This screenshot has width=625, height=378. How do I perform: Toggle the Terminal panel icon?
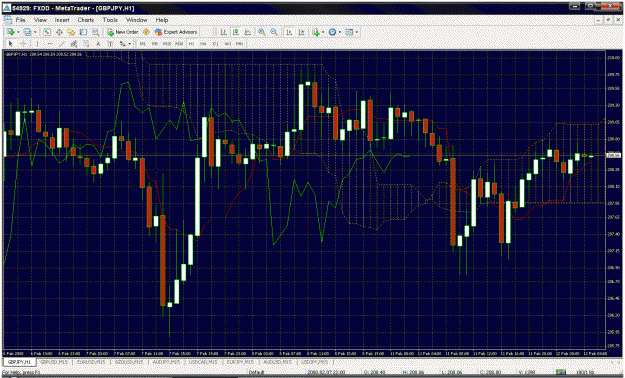[83, 32]
